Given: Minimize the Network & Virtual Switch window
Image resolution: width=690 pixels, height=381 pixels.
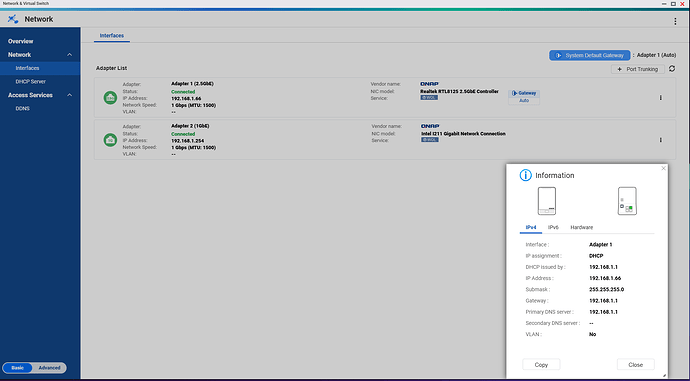Looking at the screenshot, I should tap(664, 4).
